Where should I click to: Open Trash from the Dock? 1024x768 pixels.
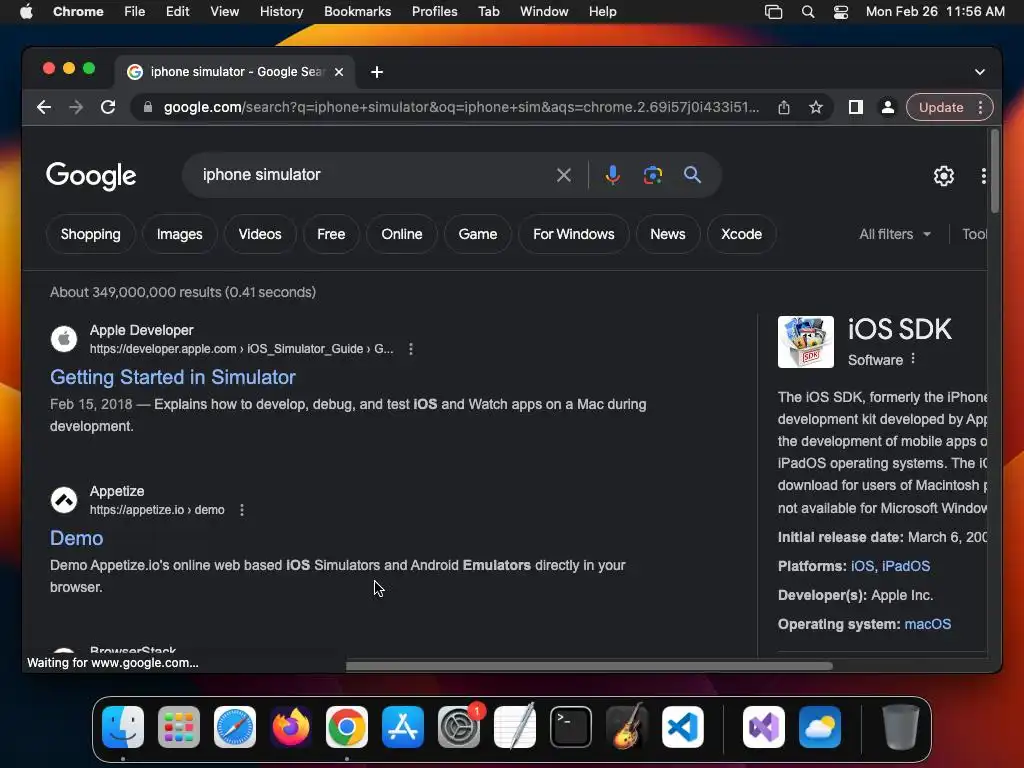[x=901, y=727]
